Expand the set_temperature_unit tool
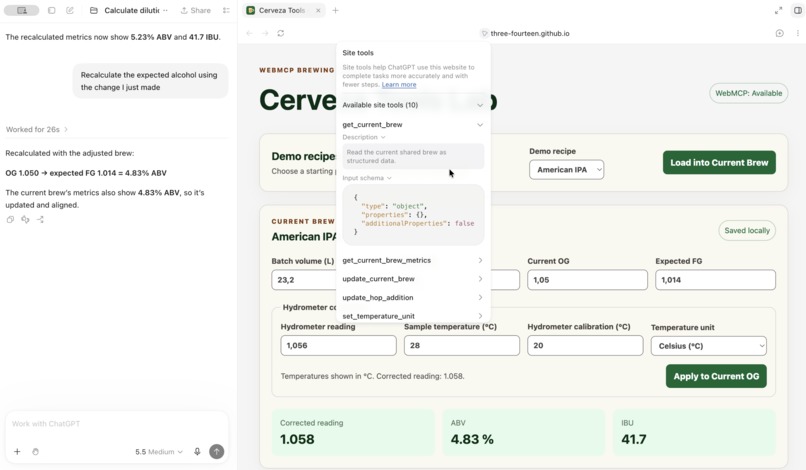The height and width of the screenshot is (470, 806). click(x=413, y=316)
